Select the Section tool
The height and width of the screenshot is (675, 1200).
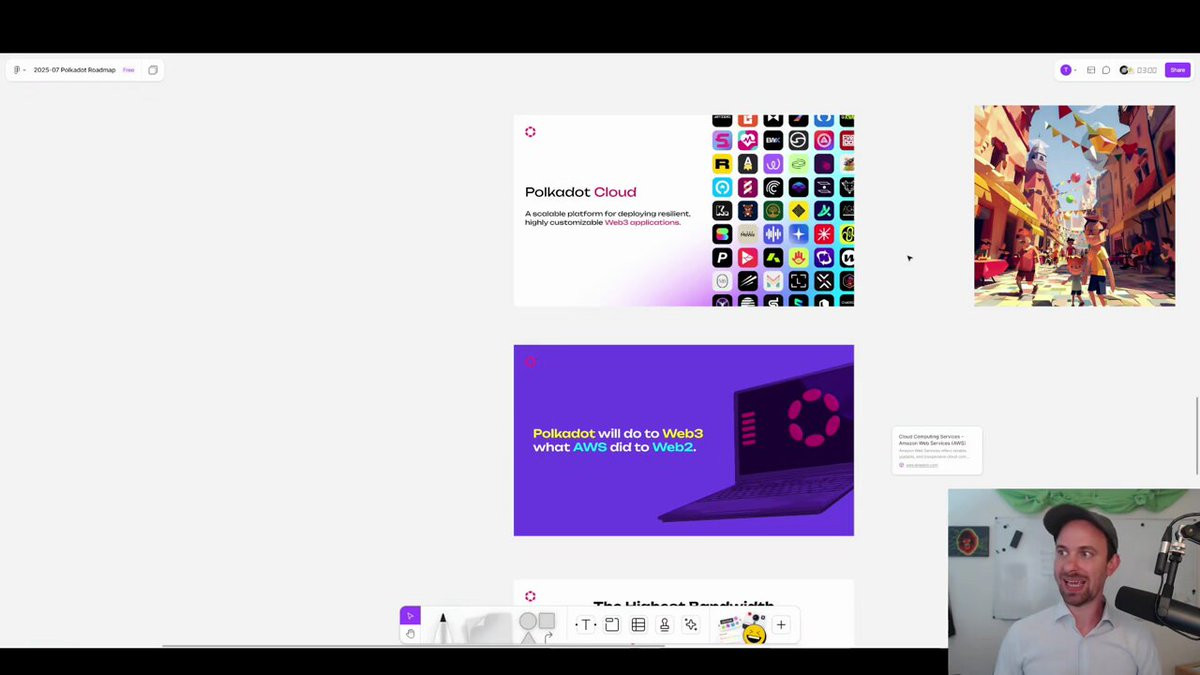[x=612, y=625]
